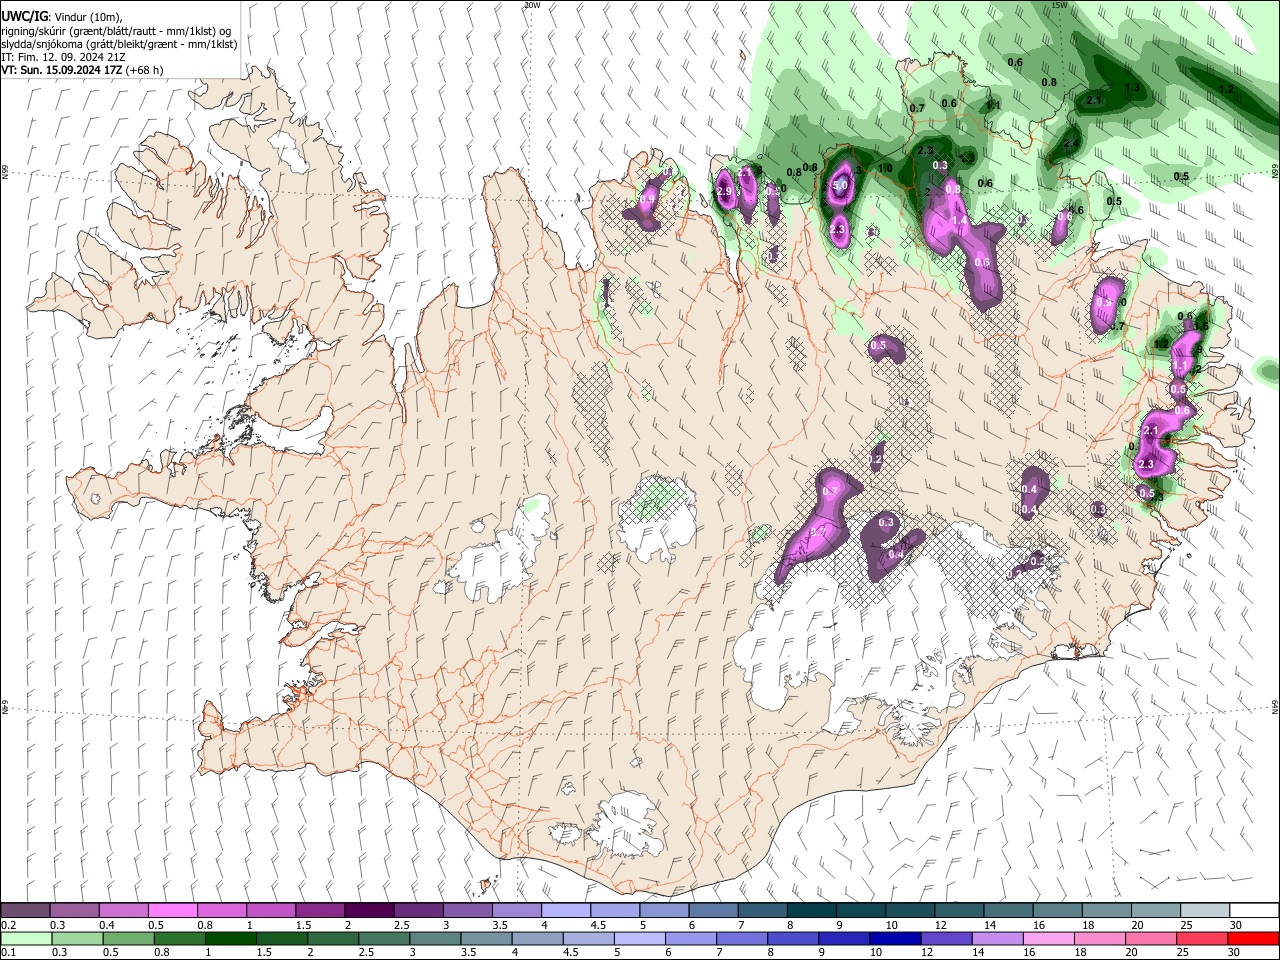Viewport: 1280px width, 960px height.
Task: Click the deep navy swatch between 10 and 12 on rain scale
Action: pos(896,939)
